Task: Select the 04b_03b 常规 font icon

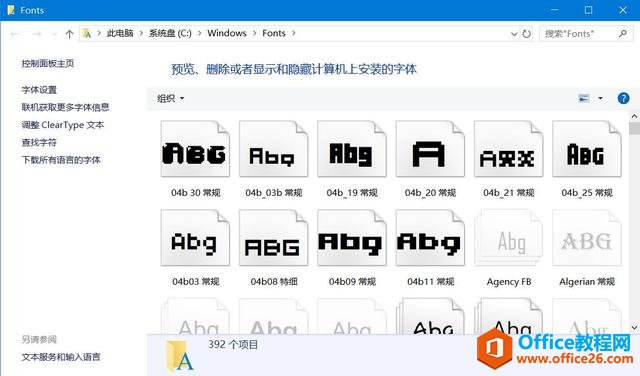Action: tap(273, 149)
